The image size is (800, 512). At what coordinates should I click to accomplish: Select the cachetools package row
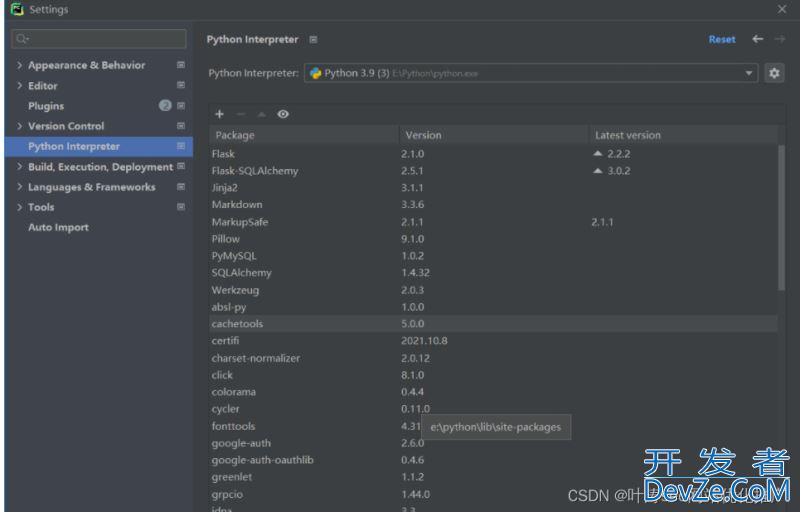(493, 324)
